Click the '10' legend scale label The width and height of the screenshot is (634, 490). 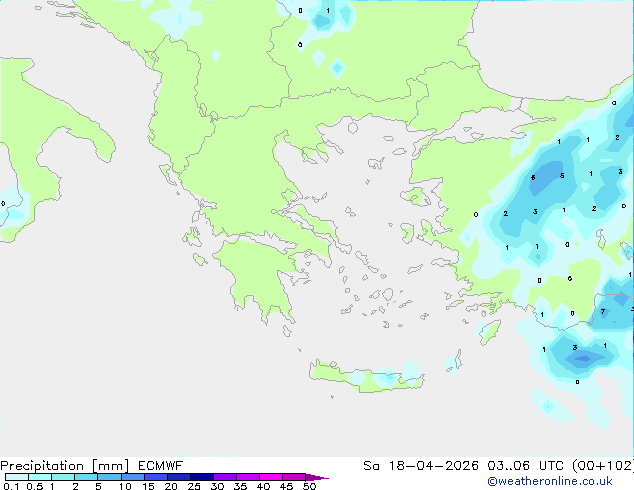pos(125,486)
